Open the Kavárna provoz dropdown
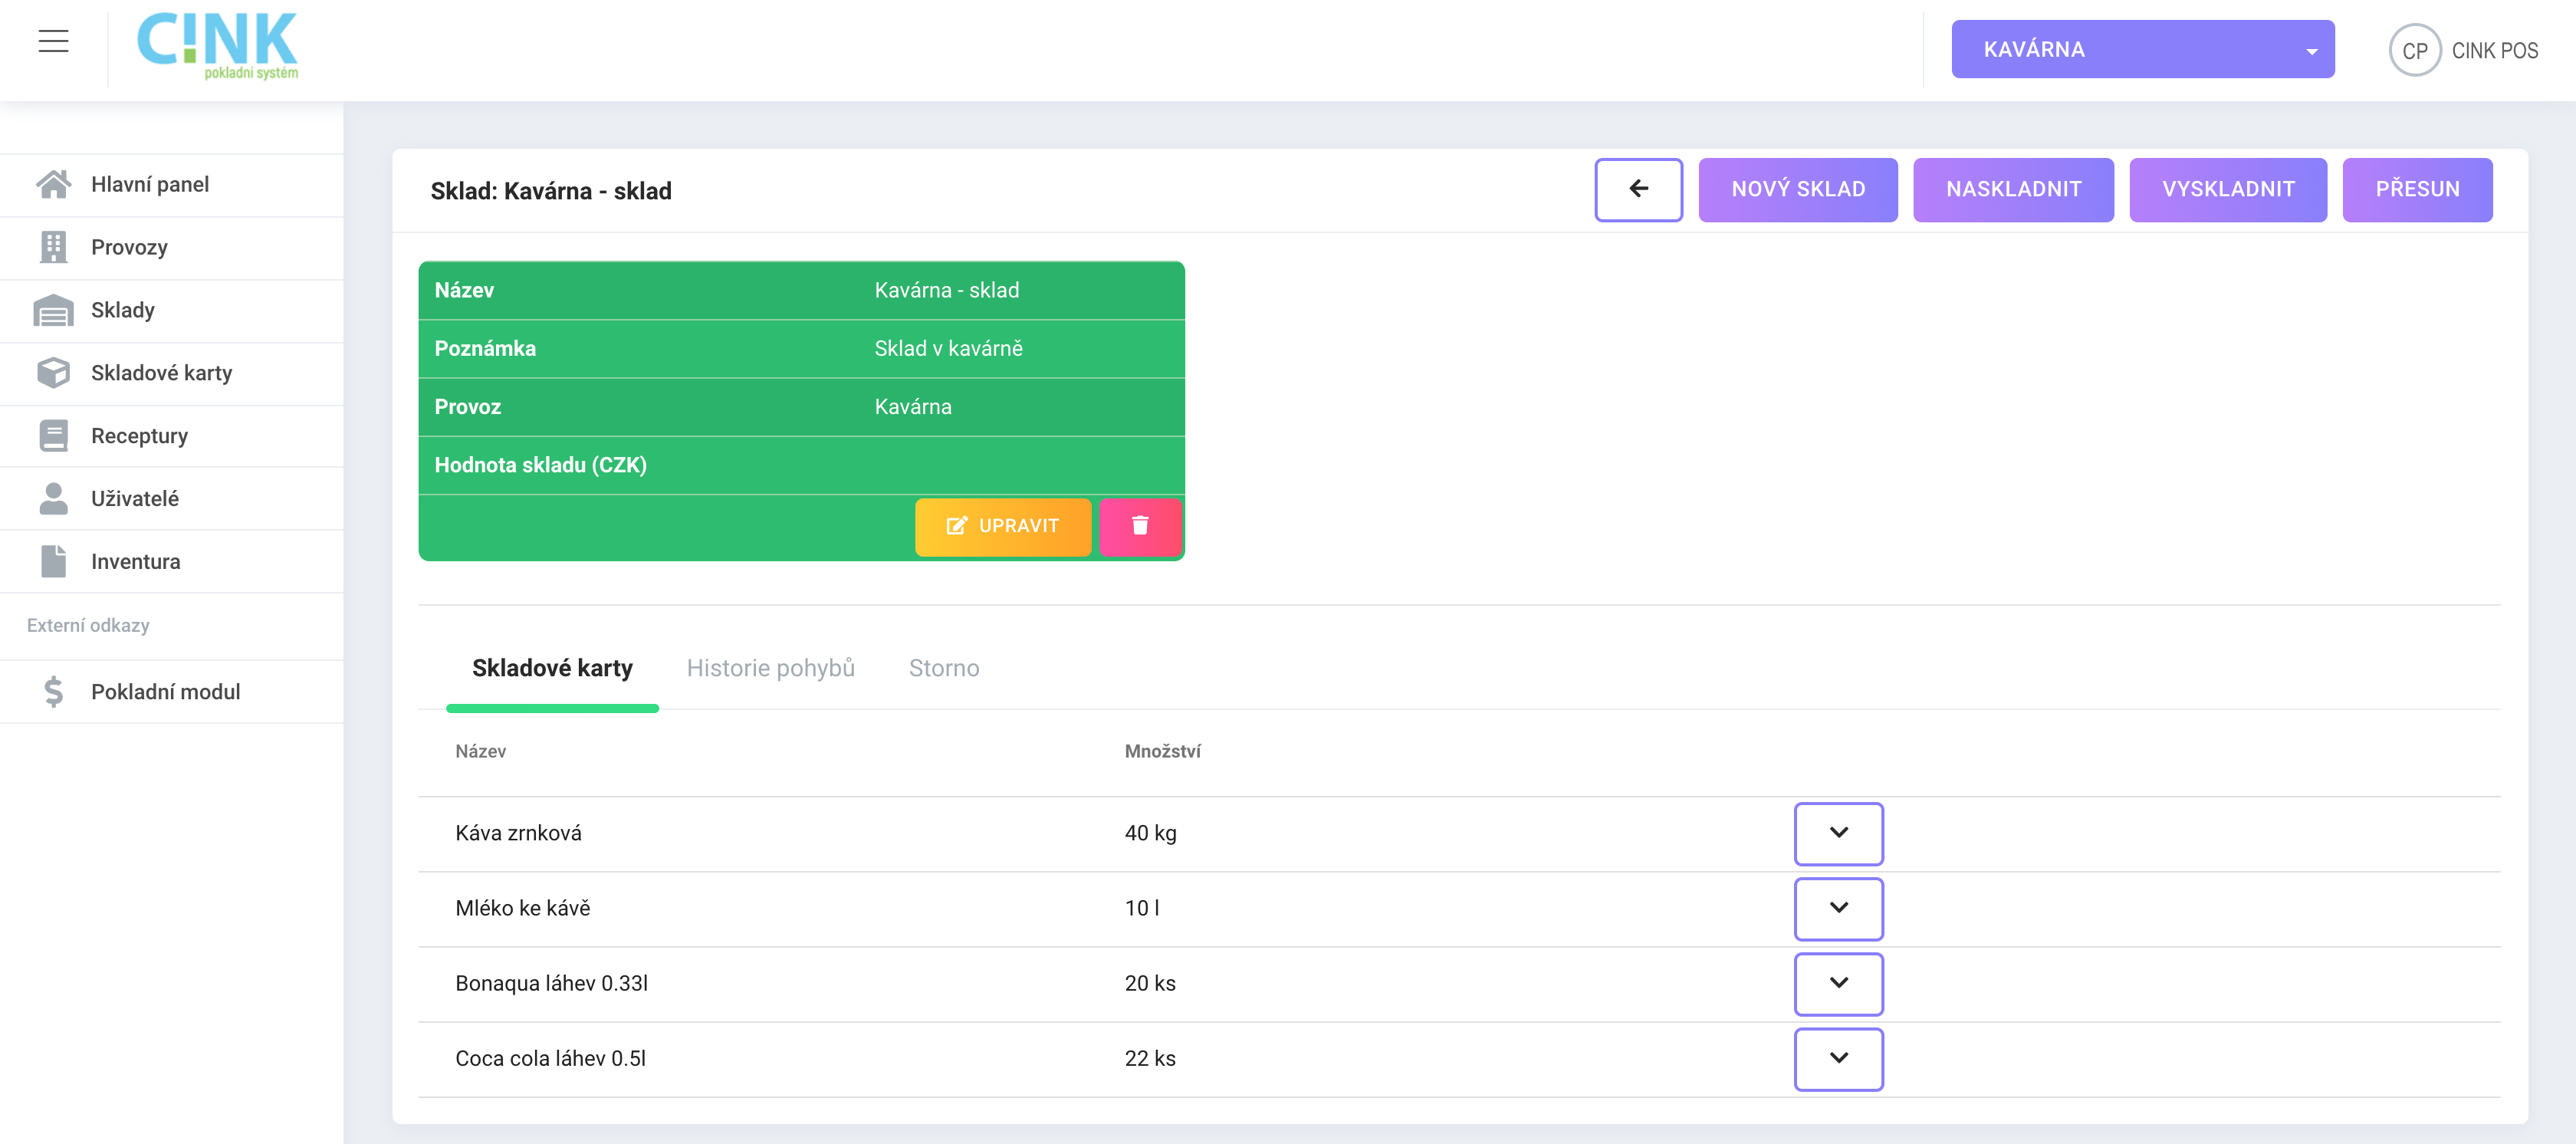Viewport: 2576px width, 1144px height. coord(2142,49)
